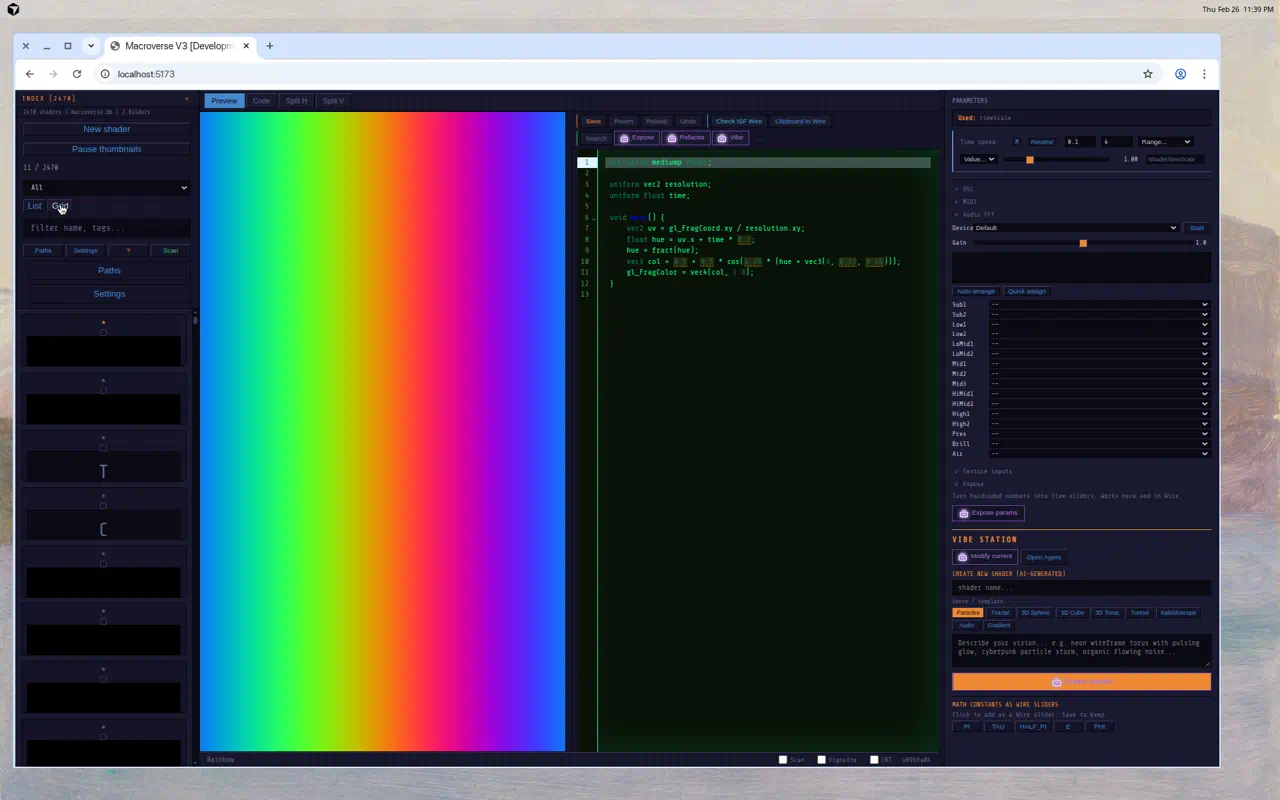Click the R reset button next to Time speed
The height and width of the screenshot is (800, 1280).
[x=1017, y=142]
